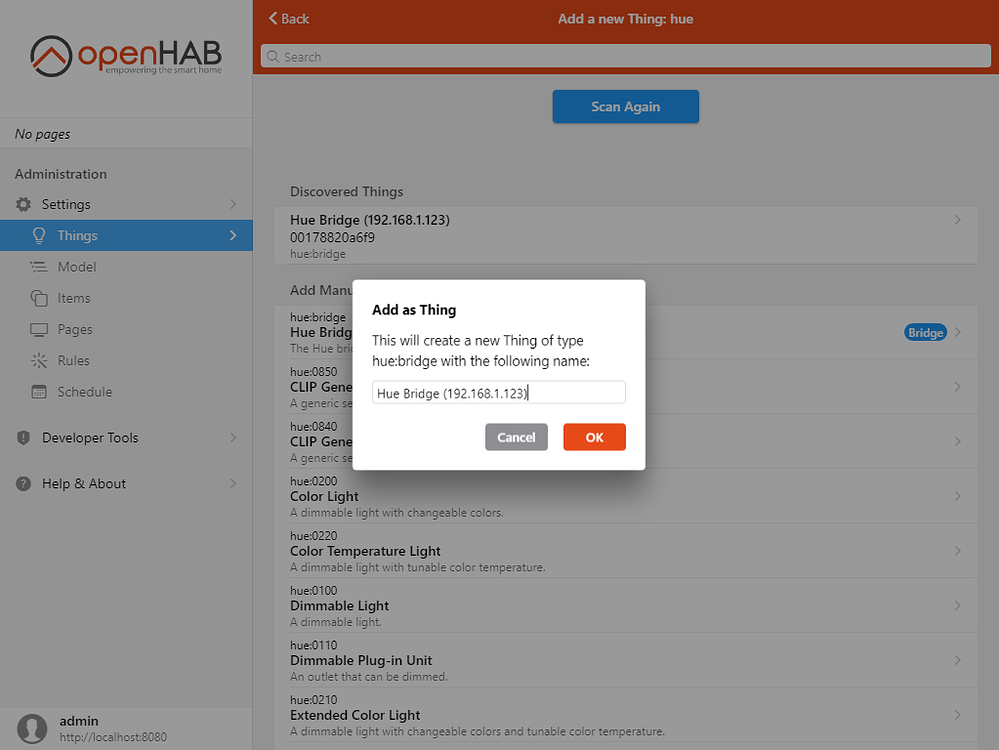This screenshot has height=750, width=999.
Task: Click the openHAB logo
Action: click(125, 57)
